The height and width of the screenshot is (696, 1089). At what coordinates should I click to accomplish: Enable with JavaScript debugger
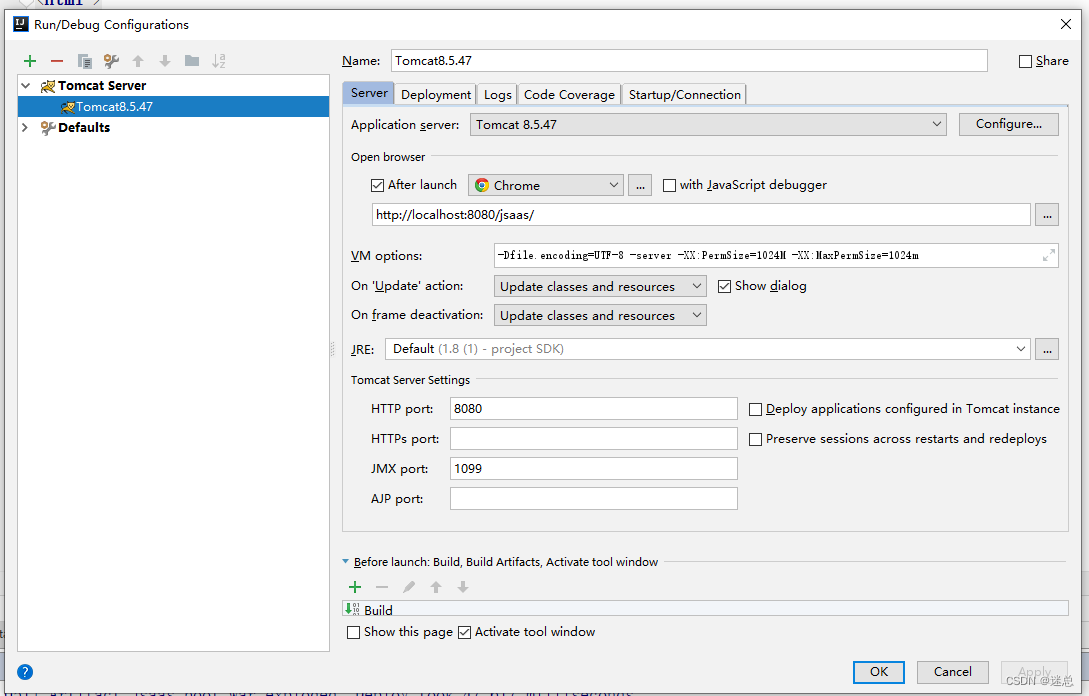(x=670, y=185)
